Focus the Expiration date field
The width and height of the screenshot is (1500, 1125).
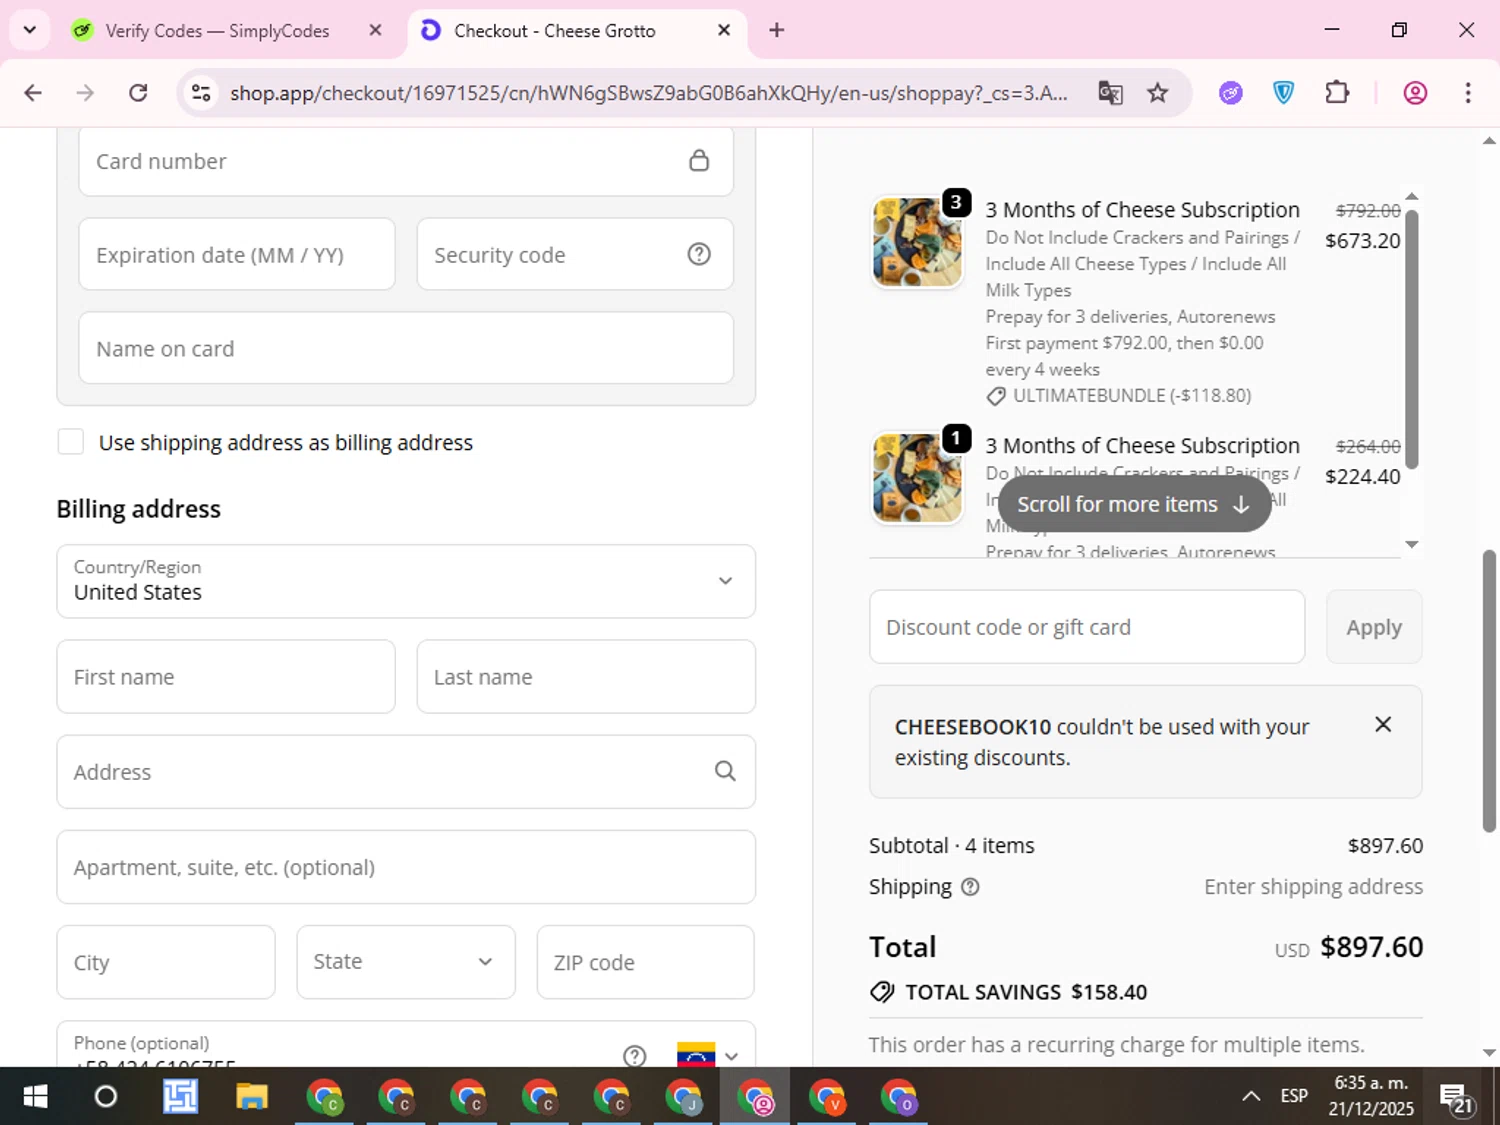(237, 254)
